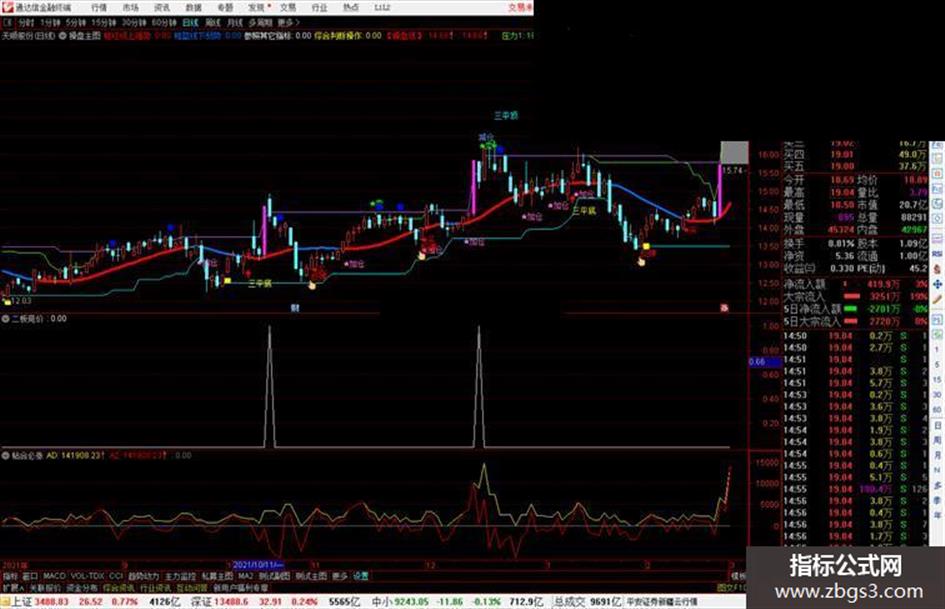This screenshot has width=945, height=609.
Task: Select the 周线 weekly chart tab
Action: tap(213, 23)
